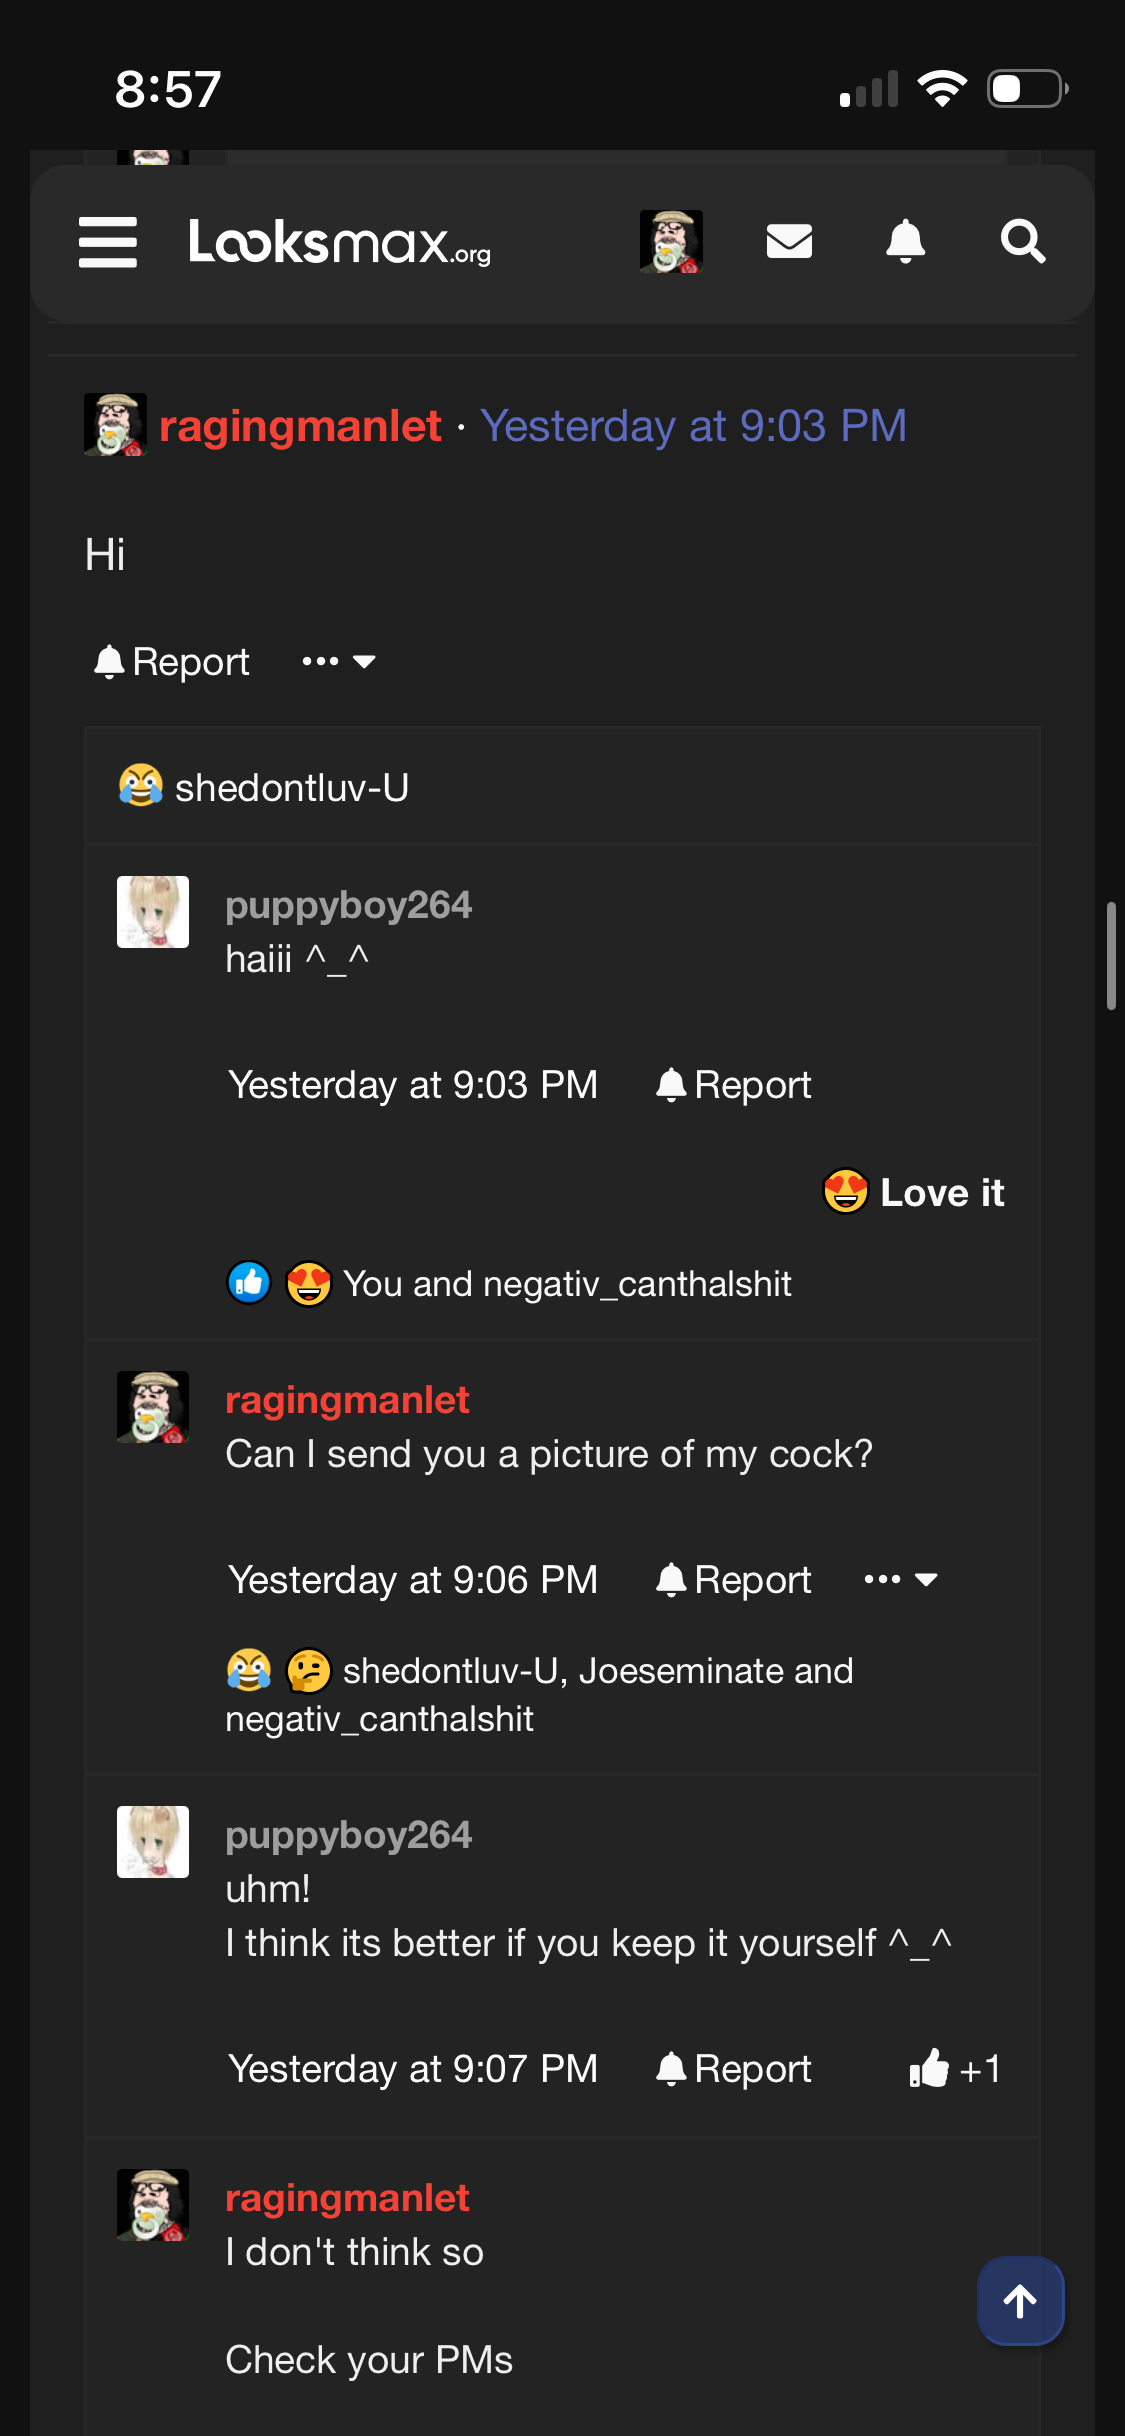Open puppyboy264 avatar on 'uhm!' comment

tap(153, 1842)
